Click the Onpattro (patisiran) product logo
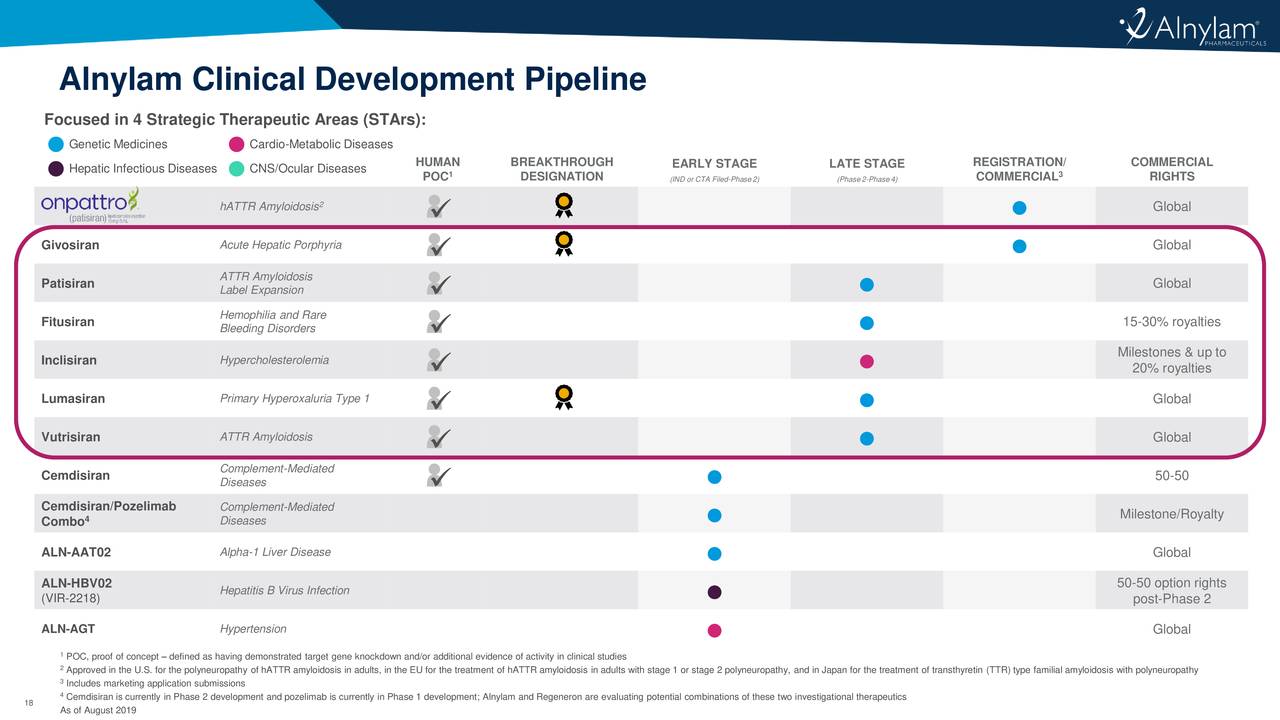This screenshot has width=1280, height=720. pos(91,206)
